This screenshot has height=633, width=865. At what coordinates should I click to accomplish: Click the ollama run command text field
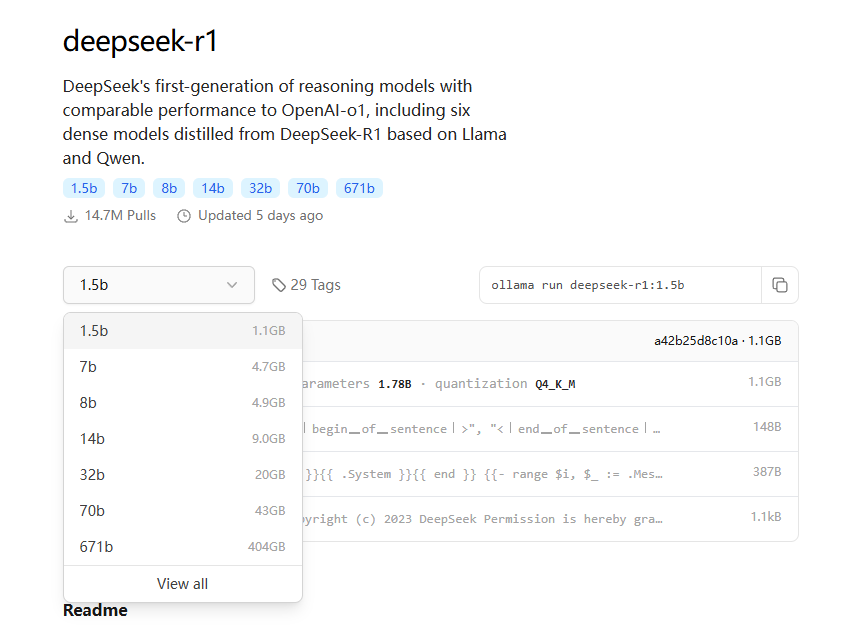tap(620, 285)
